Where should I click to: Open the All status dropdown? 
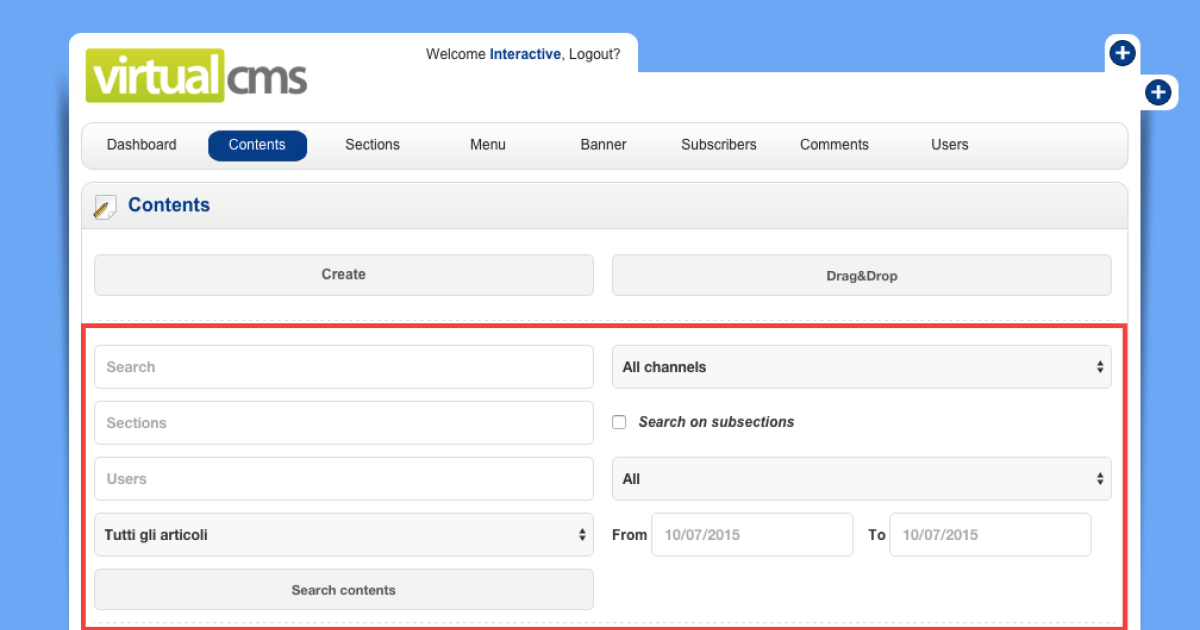(x=861, y=479)
